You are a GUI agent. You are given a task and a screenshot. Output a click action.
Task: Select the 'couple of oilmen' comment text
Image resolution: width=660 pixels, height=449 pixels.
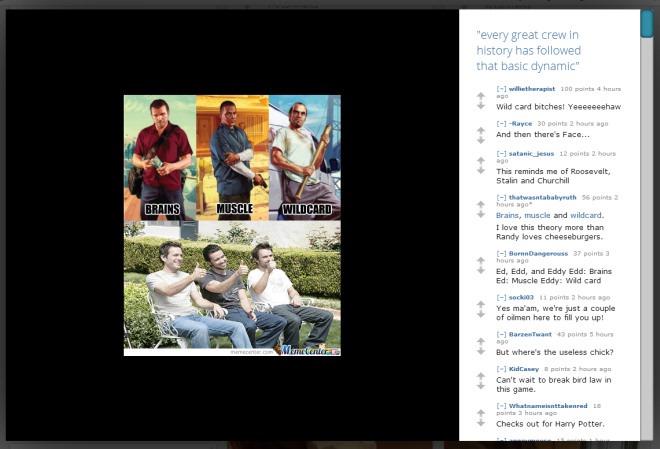click(x=556, y=313)
